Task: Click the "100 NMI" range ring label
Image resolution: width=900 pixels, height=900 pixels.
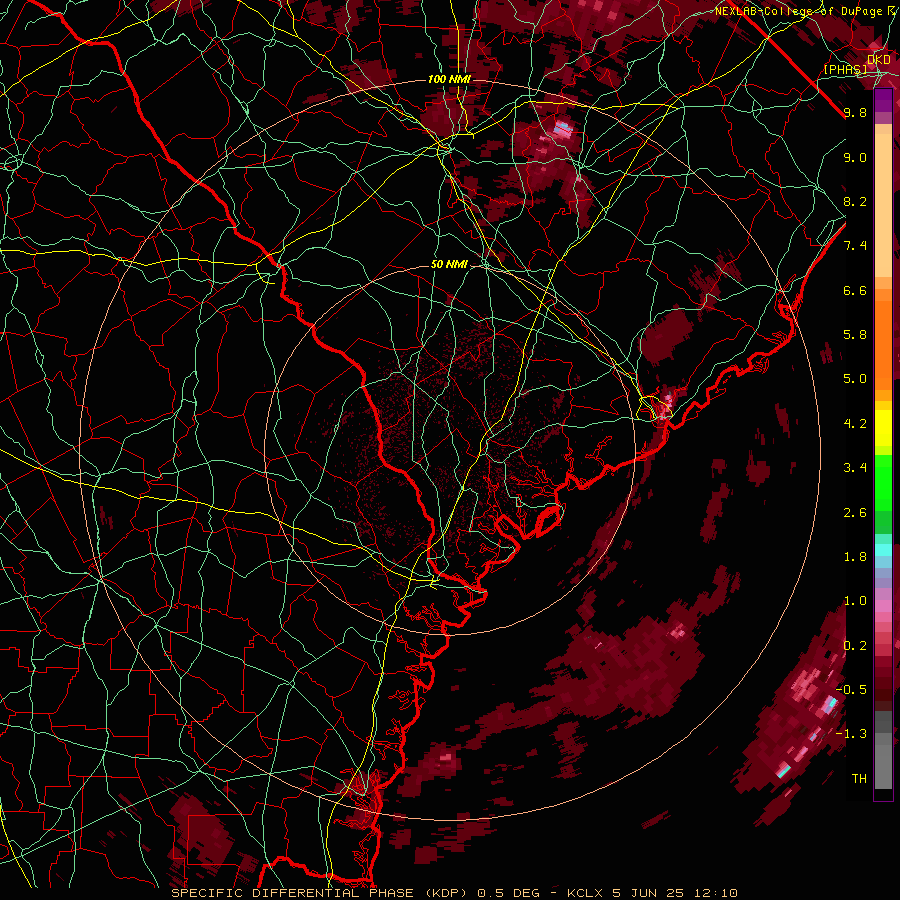Action: (x=449, y=79)
